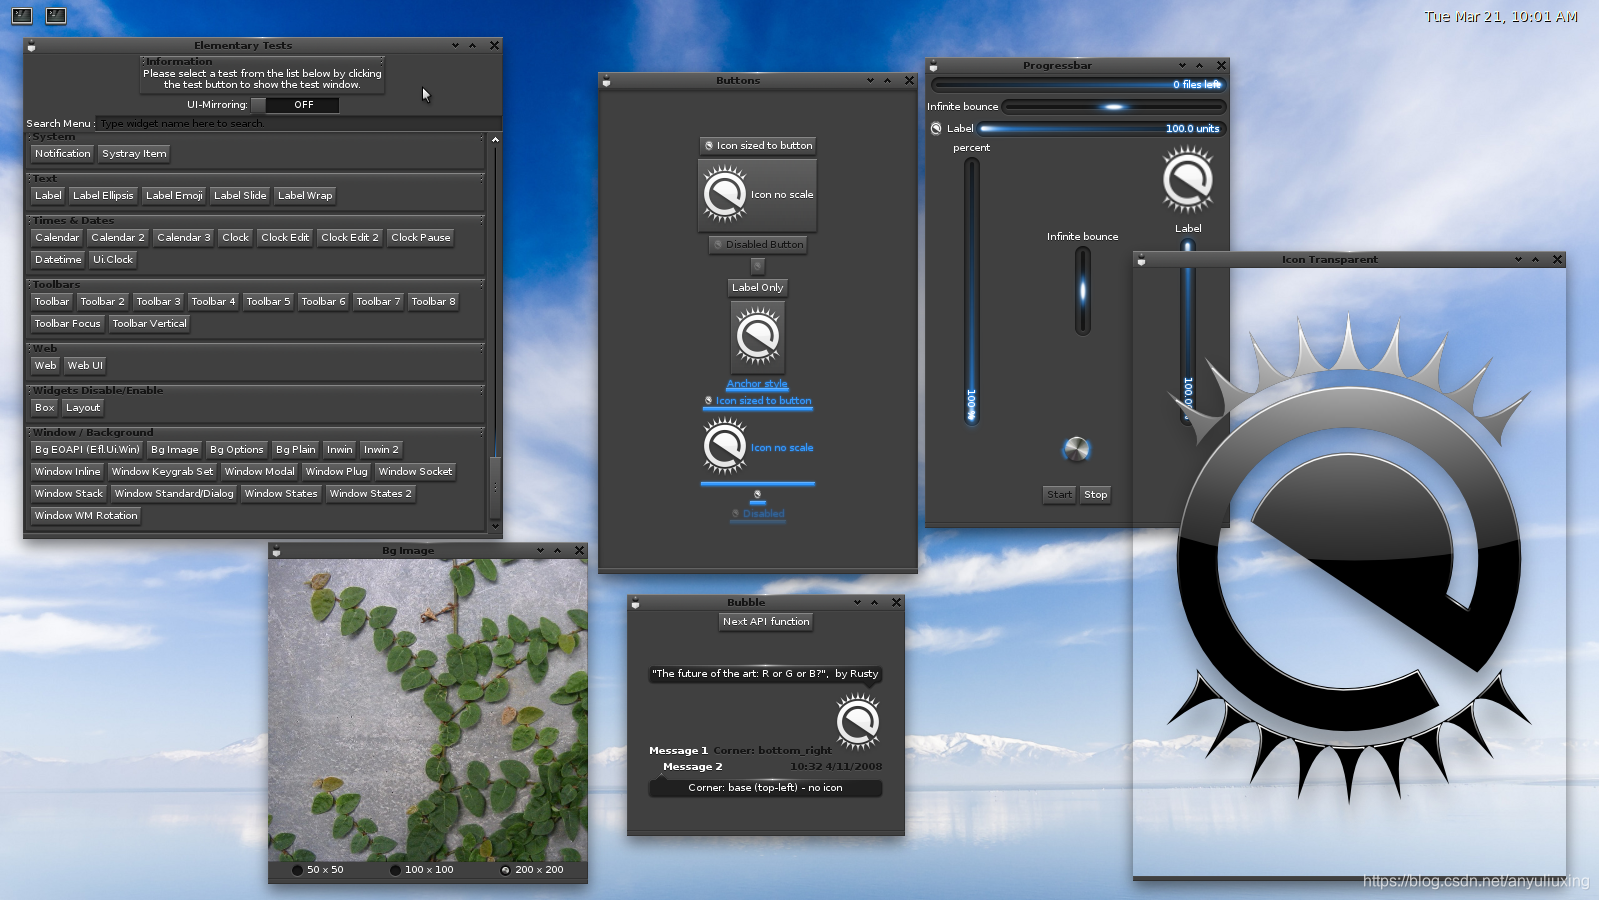Click scroll-down arrow in Elementary Tests list
The height and width of the screenshot is (900, 1599).
click(x=495, y=526)
